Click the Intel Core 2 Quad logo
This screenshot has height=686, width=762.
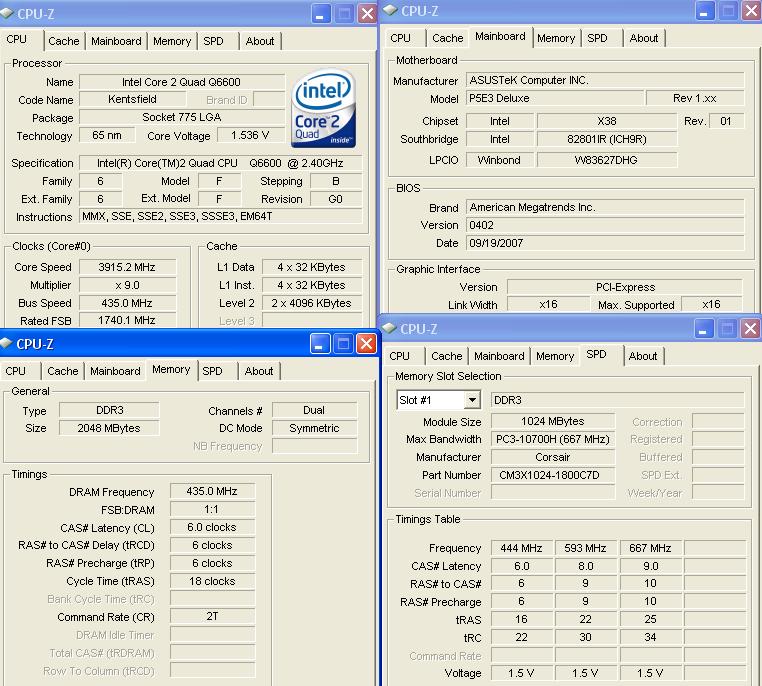[x=324, y=109]
